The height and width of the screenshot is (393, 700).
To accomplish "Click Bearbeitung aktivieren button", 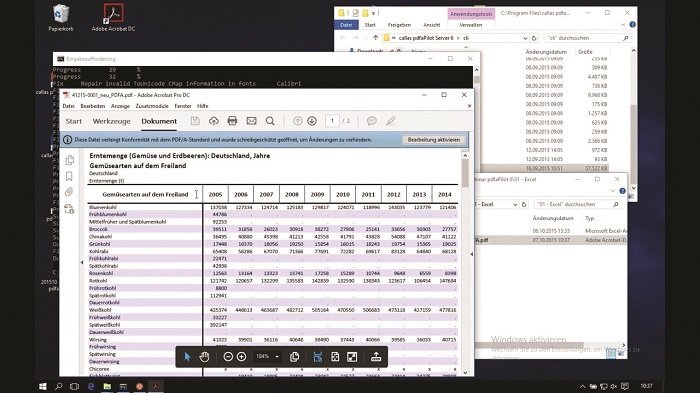I will (x=433, y=140).
